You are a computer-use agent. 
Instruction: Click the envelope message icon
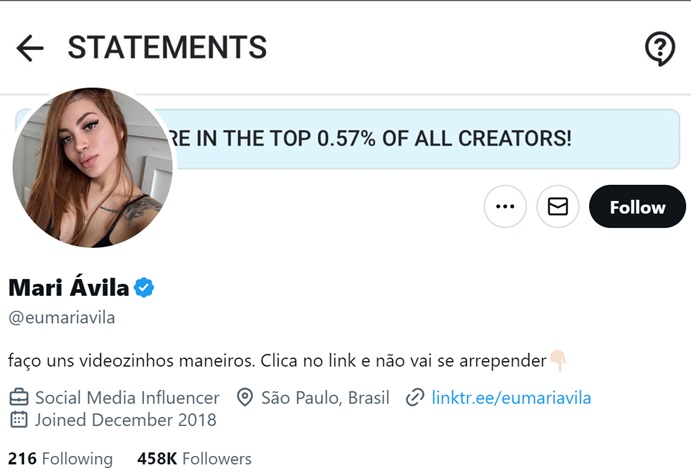(558, 207)
